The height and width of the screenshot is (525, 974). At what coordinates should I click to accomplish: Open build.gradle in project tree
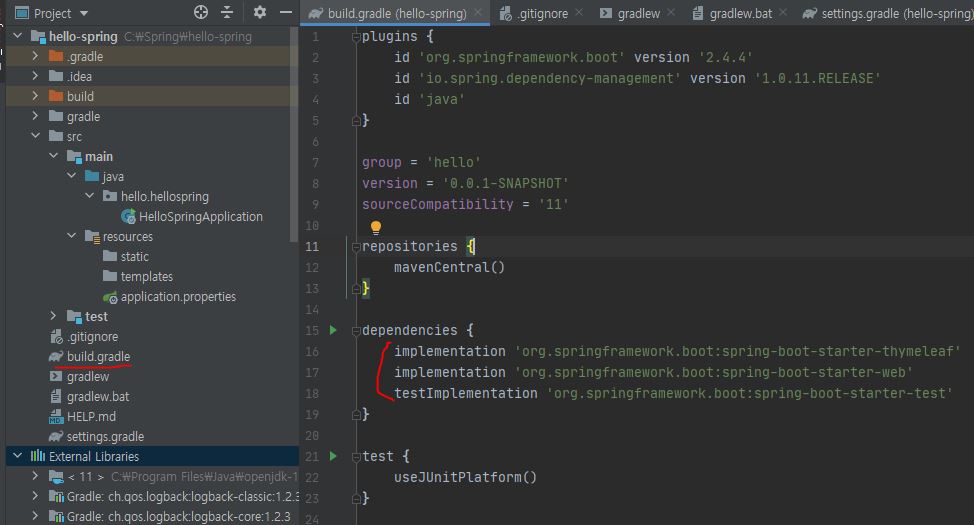(x=98, y=356)
